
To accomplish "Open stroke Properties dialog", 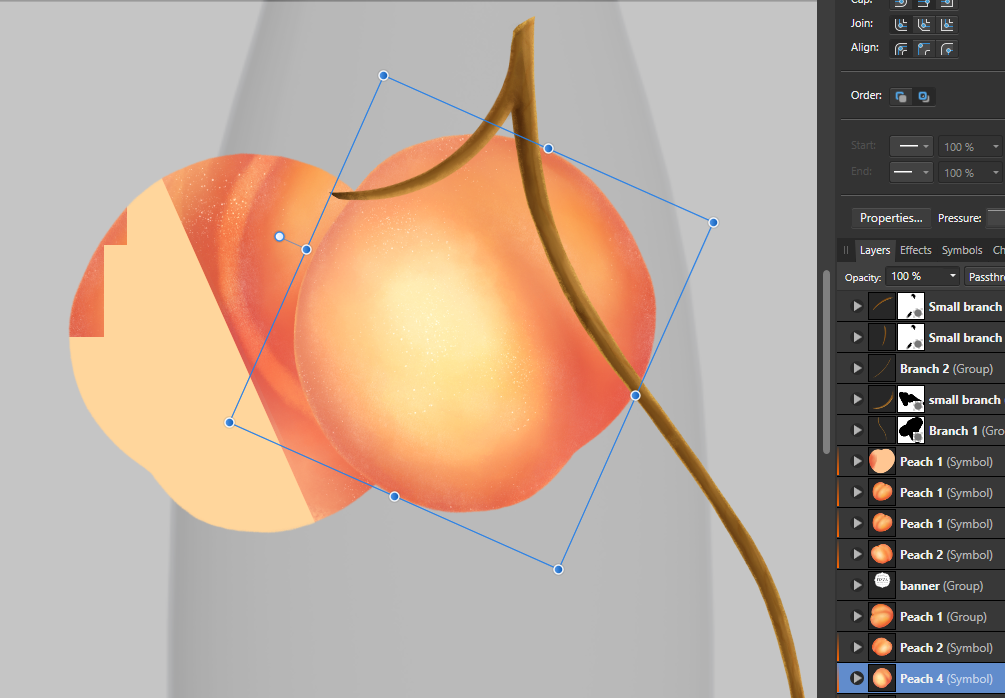I will coord(891,218).
